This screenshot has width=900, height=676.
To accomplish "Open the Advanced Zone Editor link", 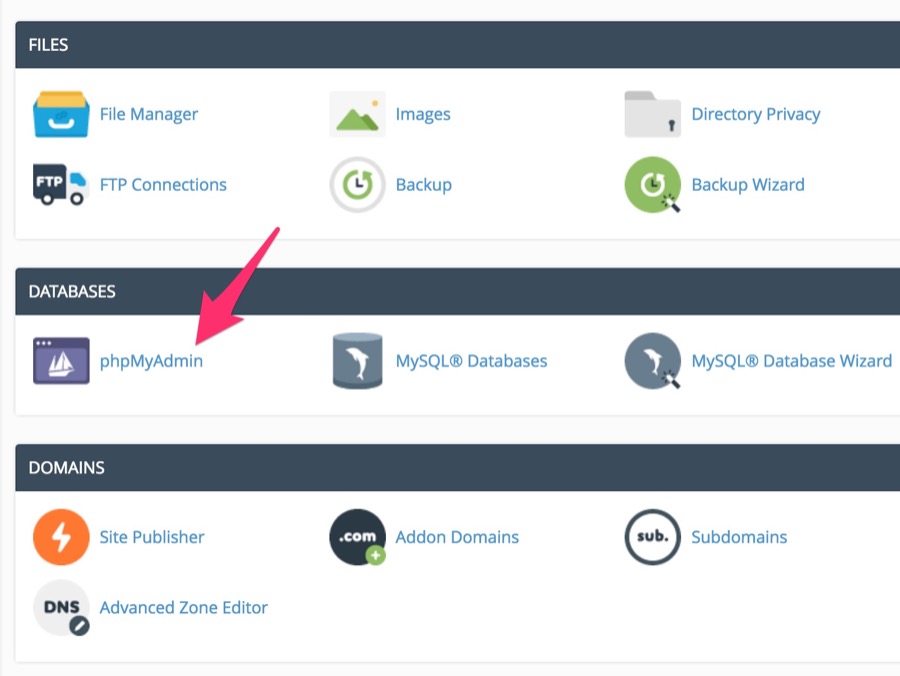I will 183,608.
